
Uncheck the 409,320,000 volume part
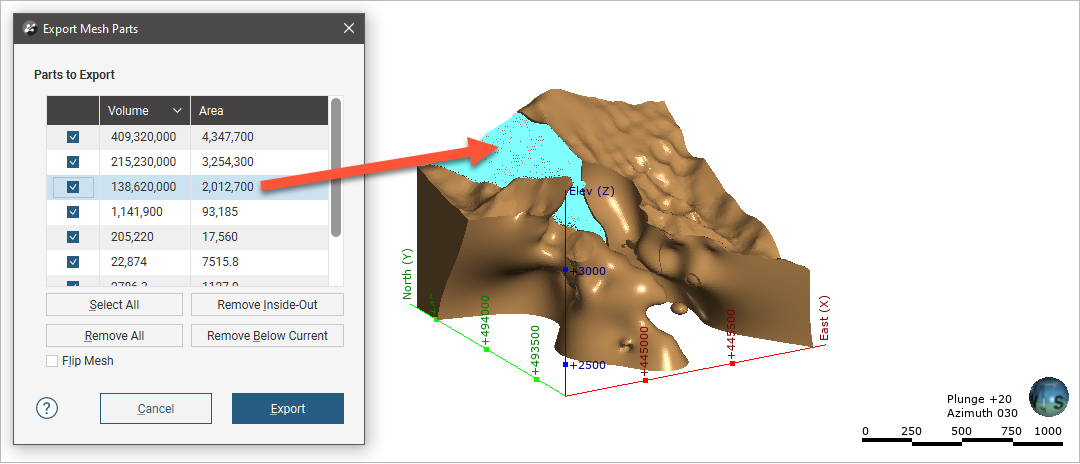[73, 136]
